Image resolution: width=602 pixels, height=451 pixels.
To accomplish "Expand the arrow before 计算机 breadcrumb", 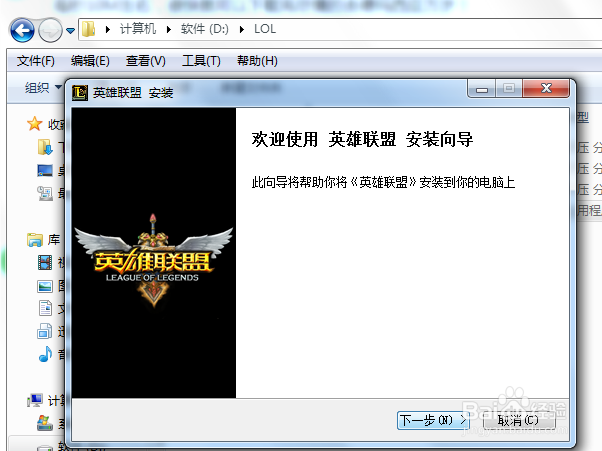I will point(108,30).
